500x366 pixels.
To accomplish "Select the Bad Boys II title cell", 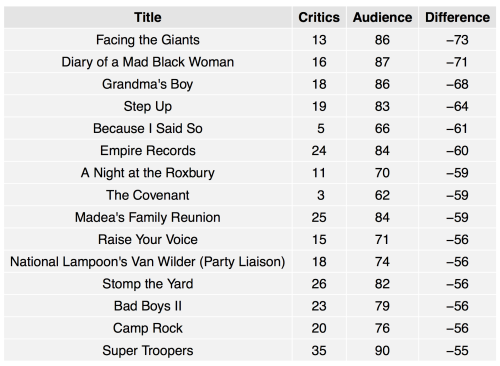I will pos(148,306).
